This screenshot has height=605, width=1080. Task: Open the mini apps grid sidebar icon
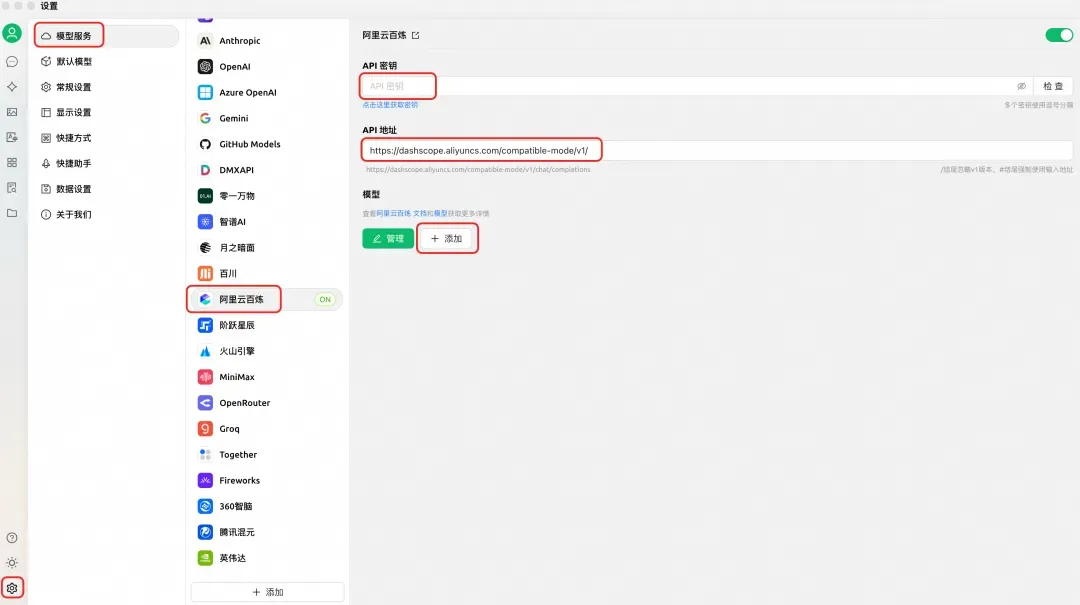point(12,163)
